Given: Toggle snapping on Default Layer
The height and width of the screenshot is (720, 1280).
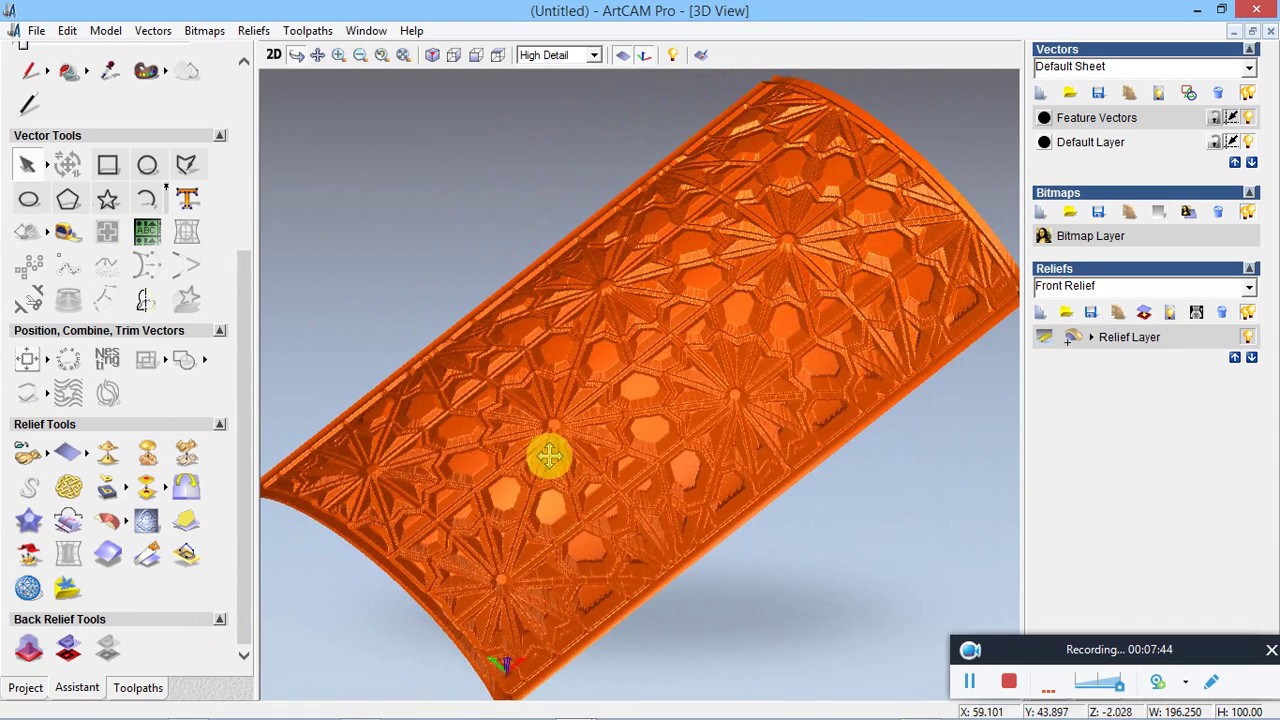Looking at the screenshot, I should pos(1232,142).
